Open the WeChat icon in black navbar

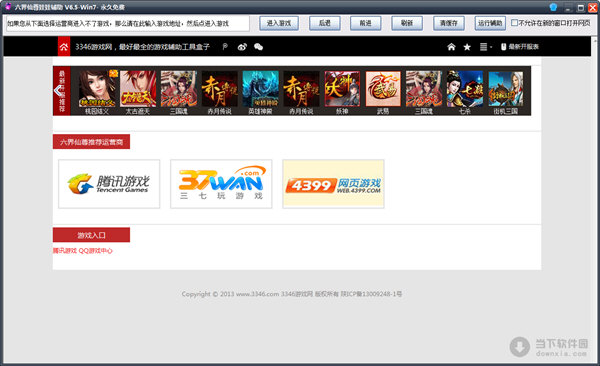pos(259,47)
